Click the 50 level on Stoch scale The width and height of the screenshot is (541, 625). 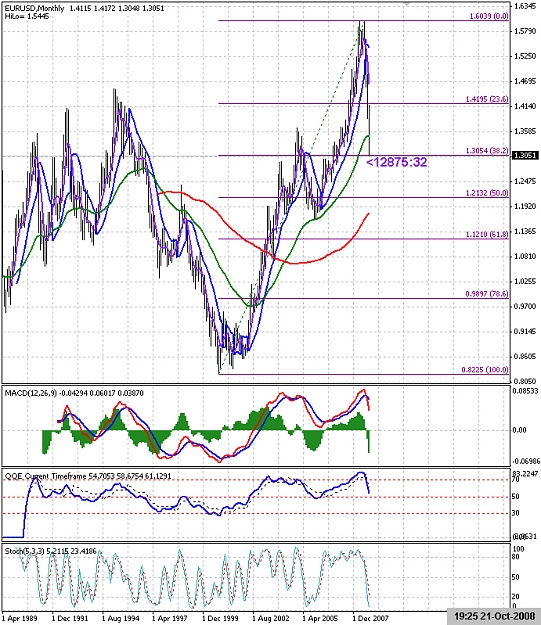click(515, 577)
